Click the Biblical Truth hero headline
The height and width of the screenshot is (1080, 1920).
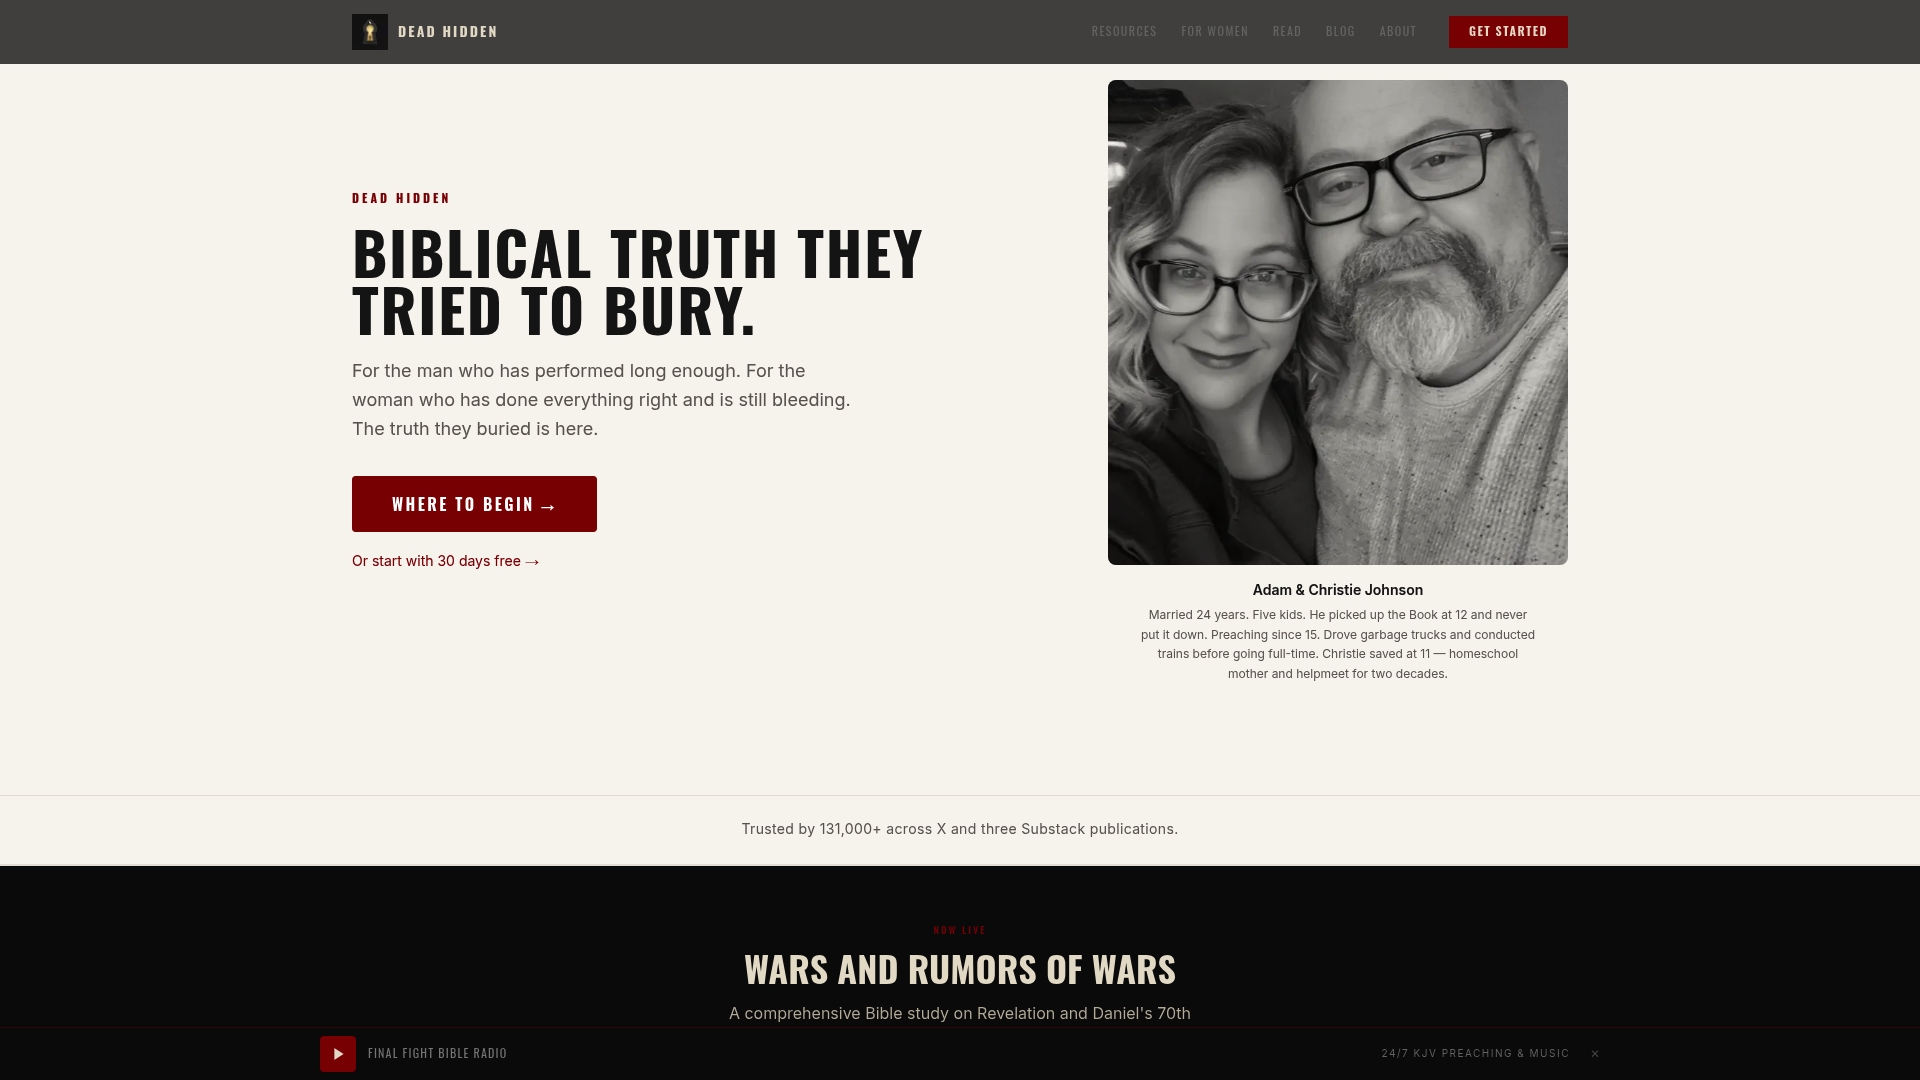coord(638,282)
